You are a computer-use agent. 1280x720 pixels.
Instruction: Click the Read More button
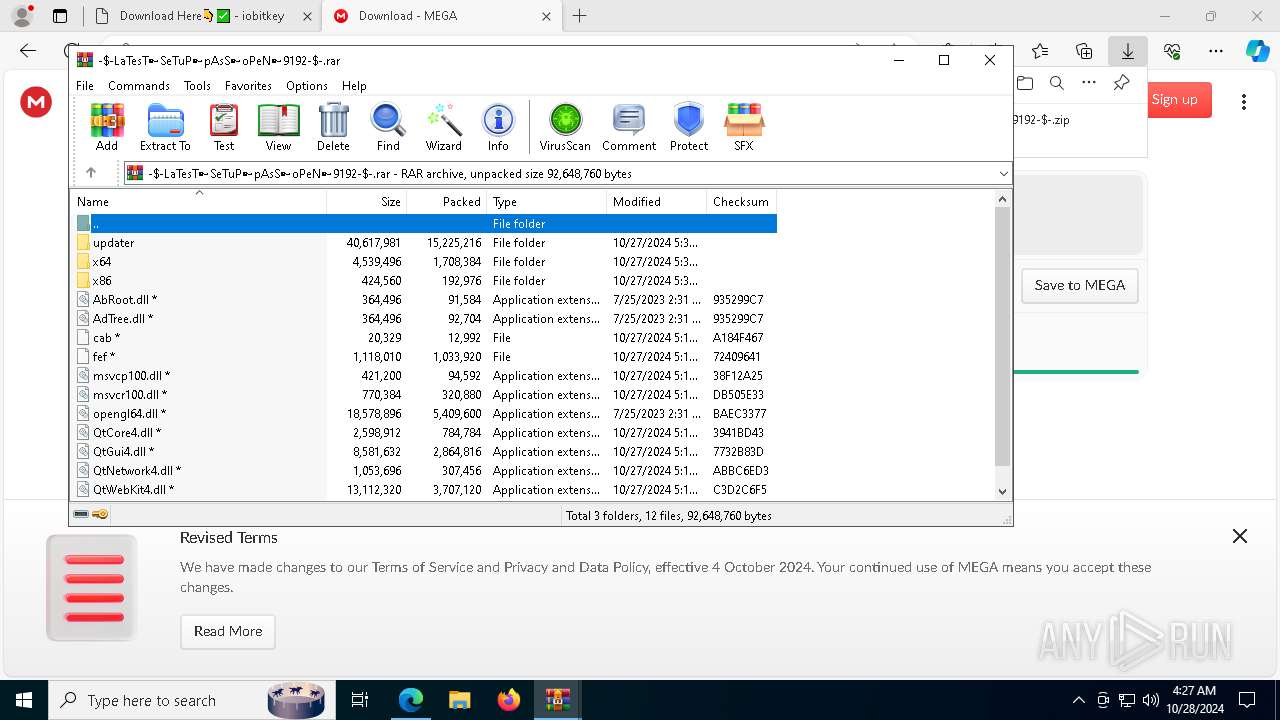click(228, 631)
